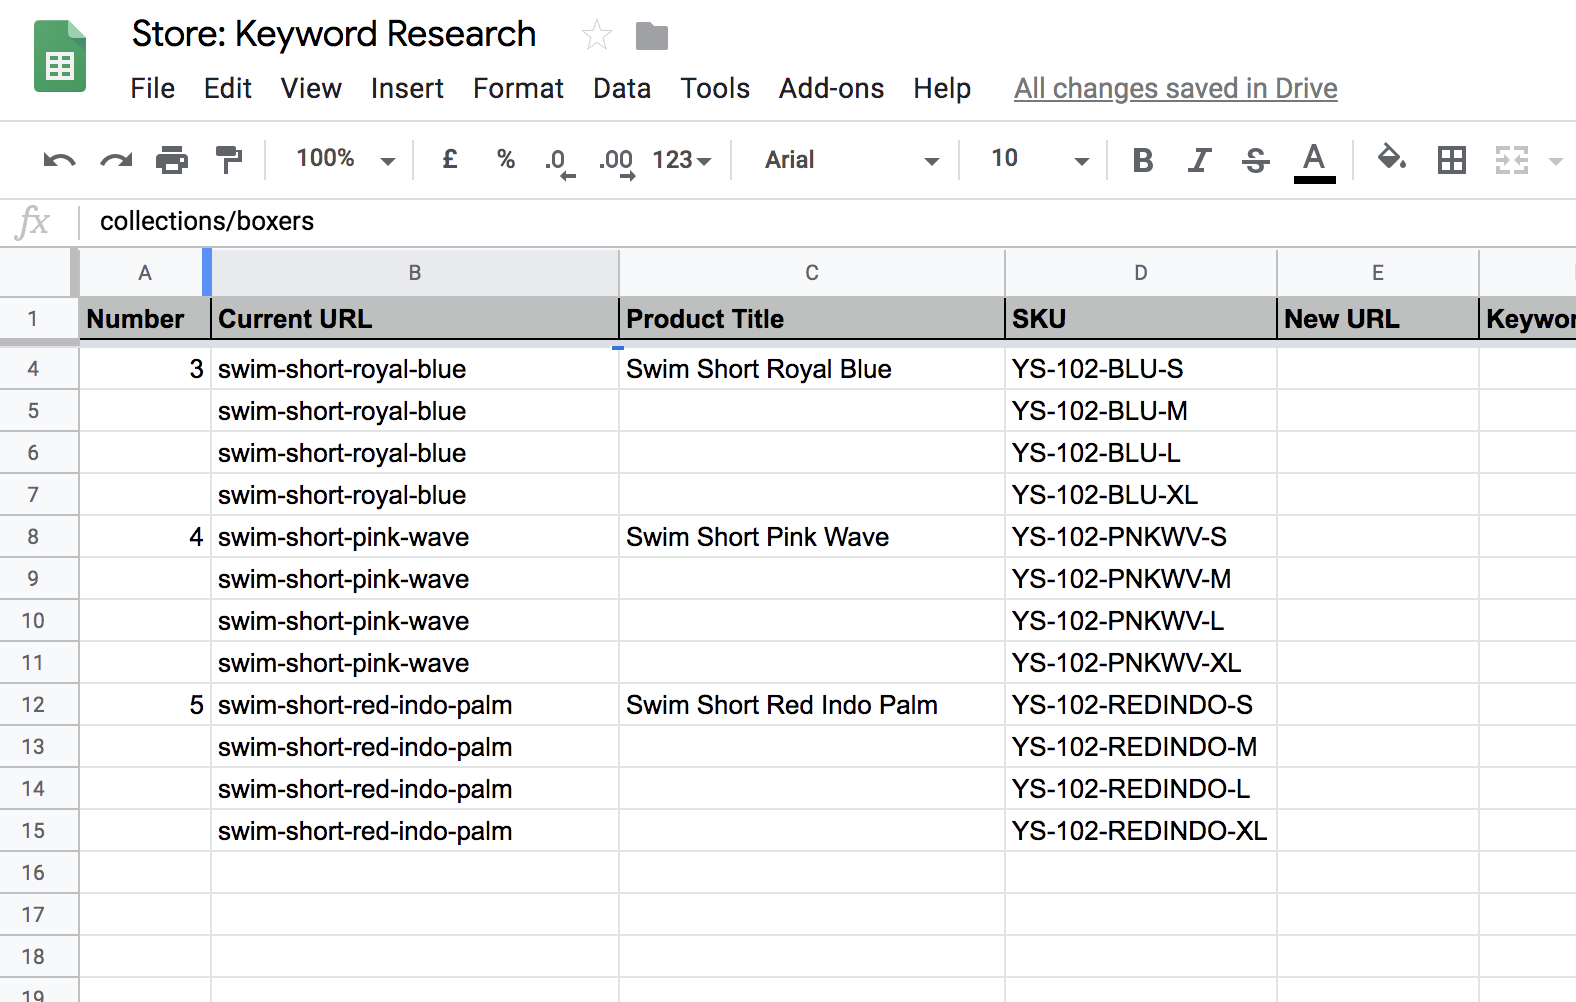Open the fill color paint bucket
The image size is (1576, 1002).
pos(1391,158)
